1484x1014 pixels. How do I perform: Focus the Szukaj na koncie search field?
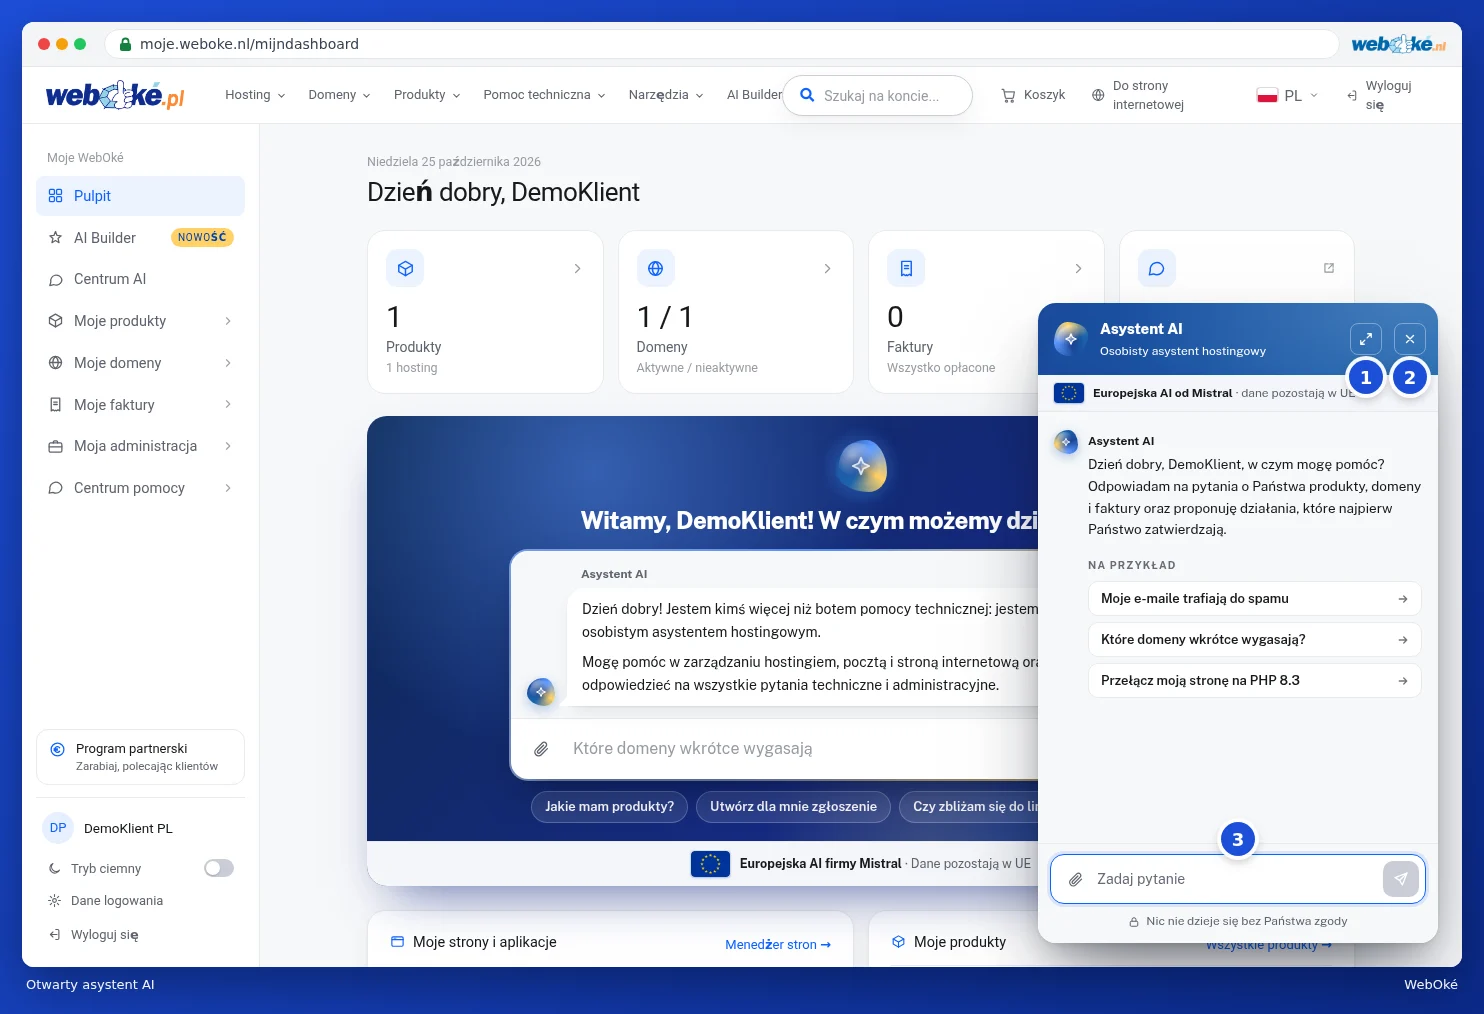877,96
